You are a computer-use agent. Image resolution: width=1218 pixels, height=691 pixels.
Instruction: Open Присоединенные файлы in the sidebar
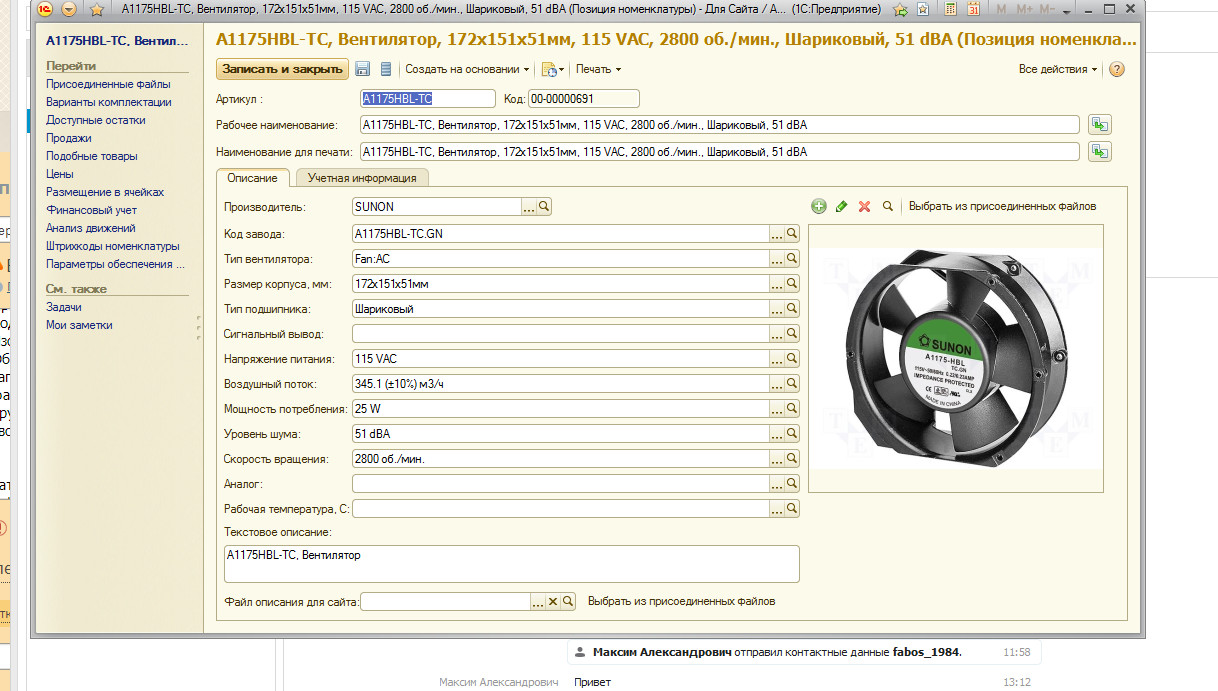tap(108, 84)
